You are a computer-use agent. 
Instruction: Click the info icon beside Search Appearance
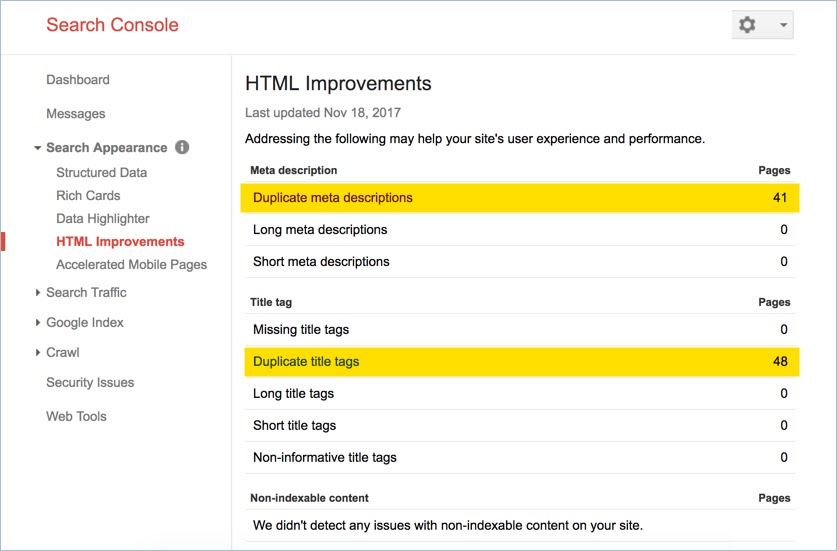tap(182, 147)
